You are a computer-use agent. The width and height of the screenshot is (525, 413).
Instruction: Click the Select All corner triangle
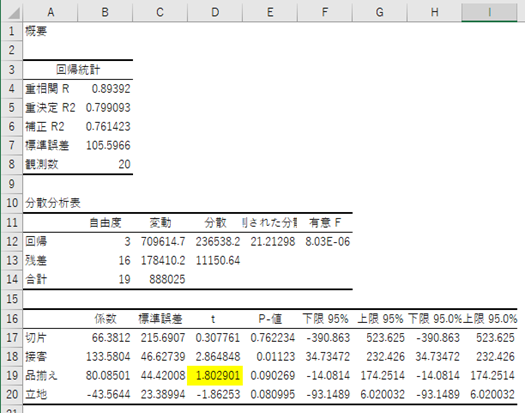coord(13,12)
